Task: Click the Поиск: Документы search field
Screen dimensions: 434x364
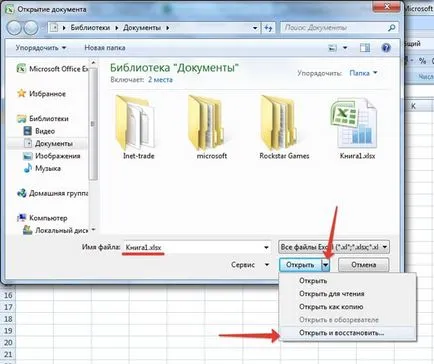Action: coord(335,28)
